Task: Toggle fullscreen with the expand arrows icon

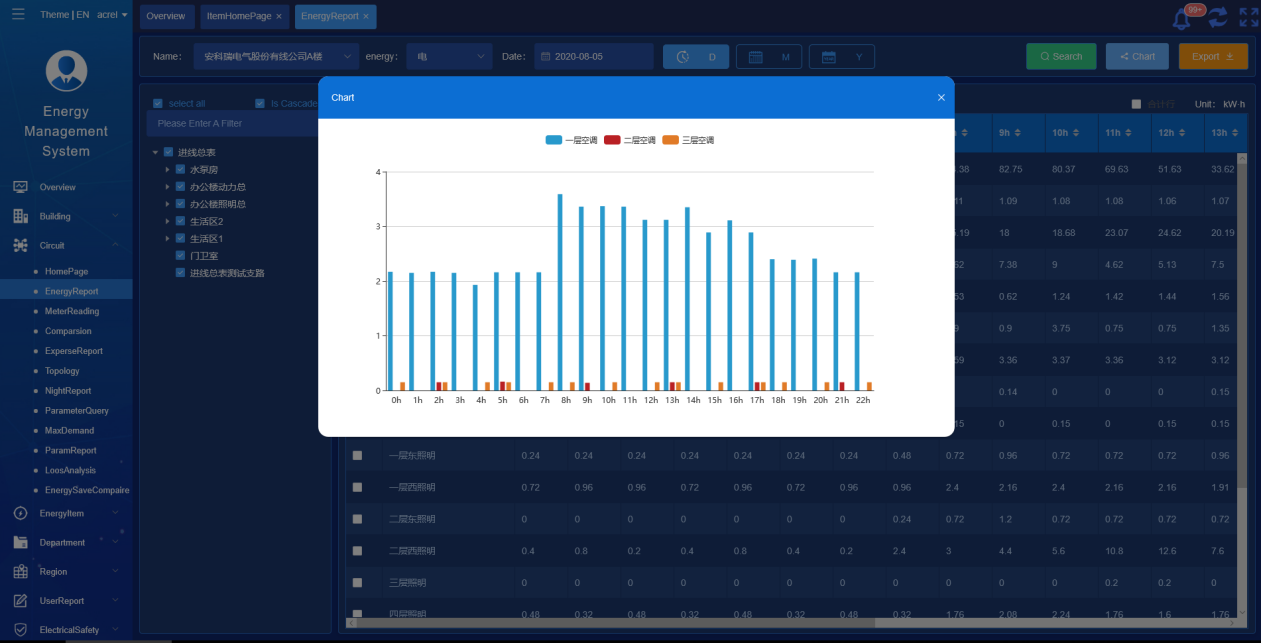Action: pyautogui.click(x=1248, y=17)
